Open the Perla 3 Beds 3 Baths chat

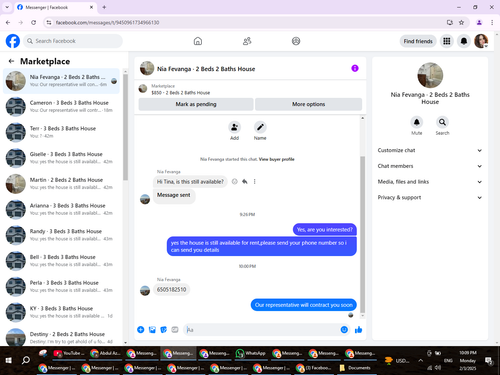(62, 286)
